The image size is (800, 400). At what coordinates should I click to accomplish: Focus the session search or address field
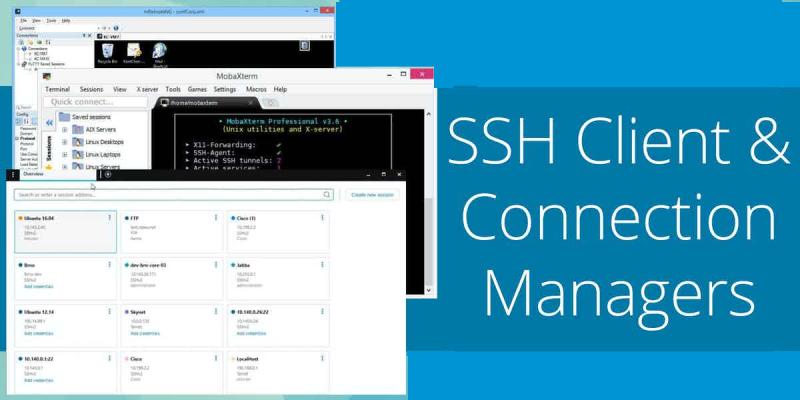[173, 195]
